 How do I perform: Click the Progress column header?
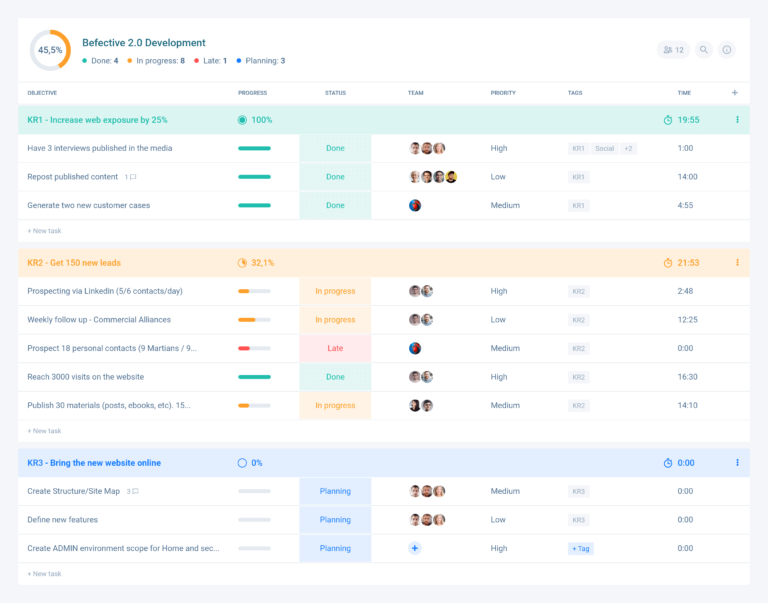coord(252,93)
